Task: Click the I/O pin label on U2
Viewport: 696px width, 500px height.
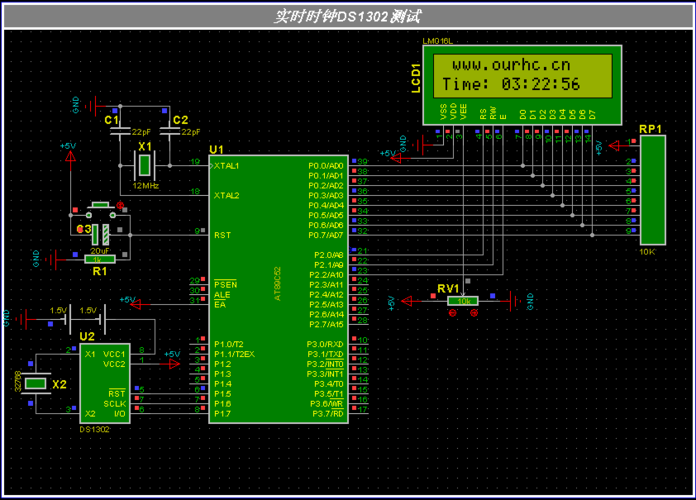Action: pos(119,414)
